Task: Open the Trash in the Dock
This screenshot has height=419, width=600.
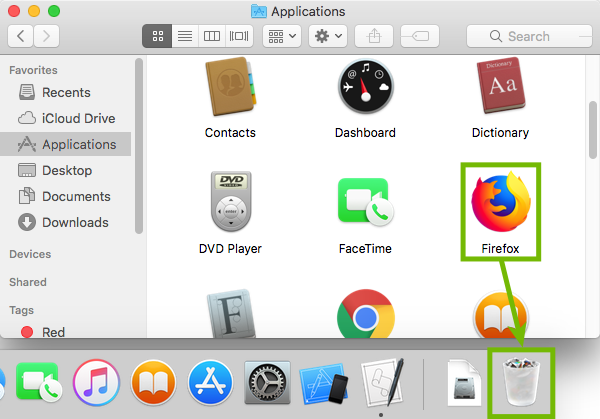Action: (x=521, y=382)
